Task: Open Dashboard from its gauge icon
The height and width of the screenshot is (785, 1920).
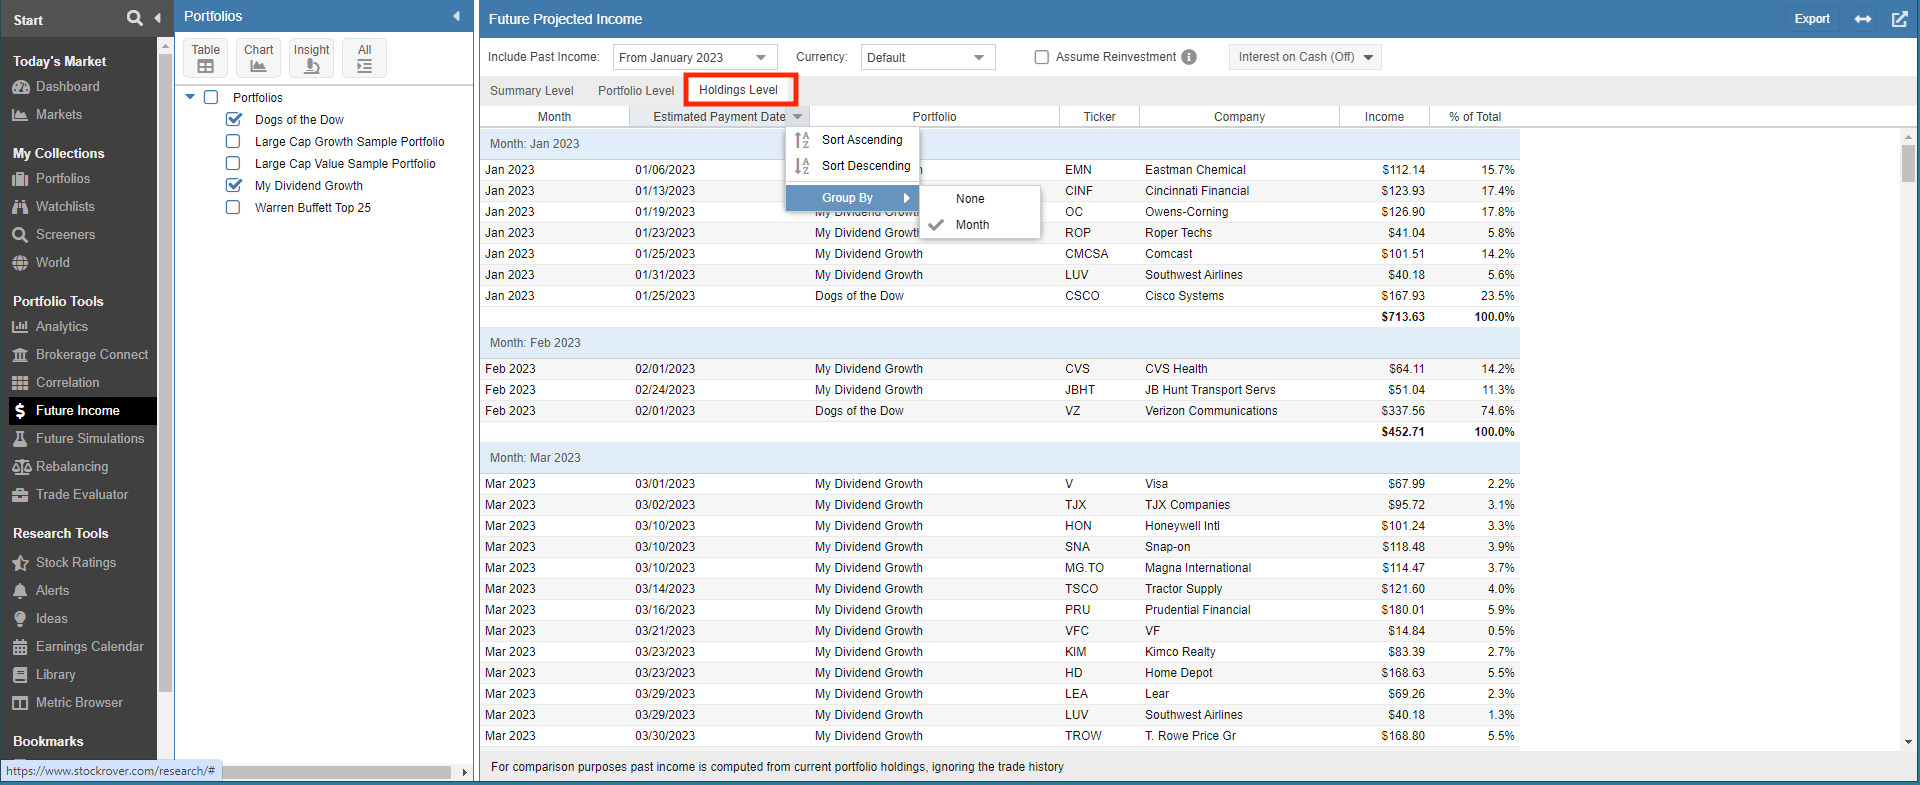Action: click(x=20, y=87)
